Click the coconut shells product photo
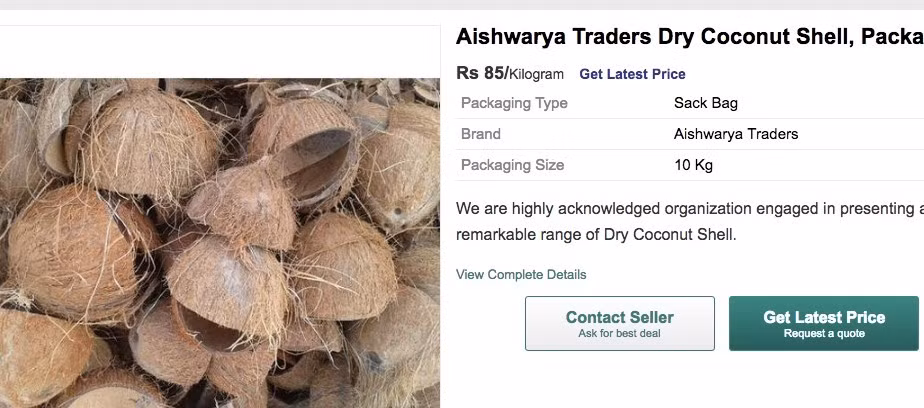924x408 pixels. point(220,243)
